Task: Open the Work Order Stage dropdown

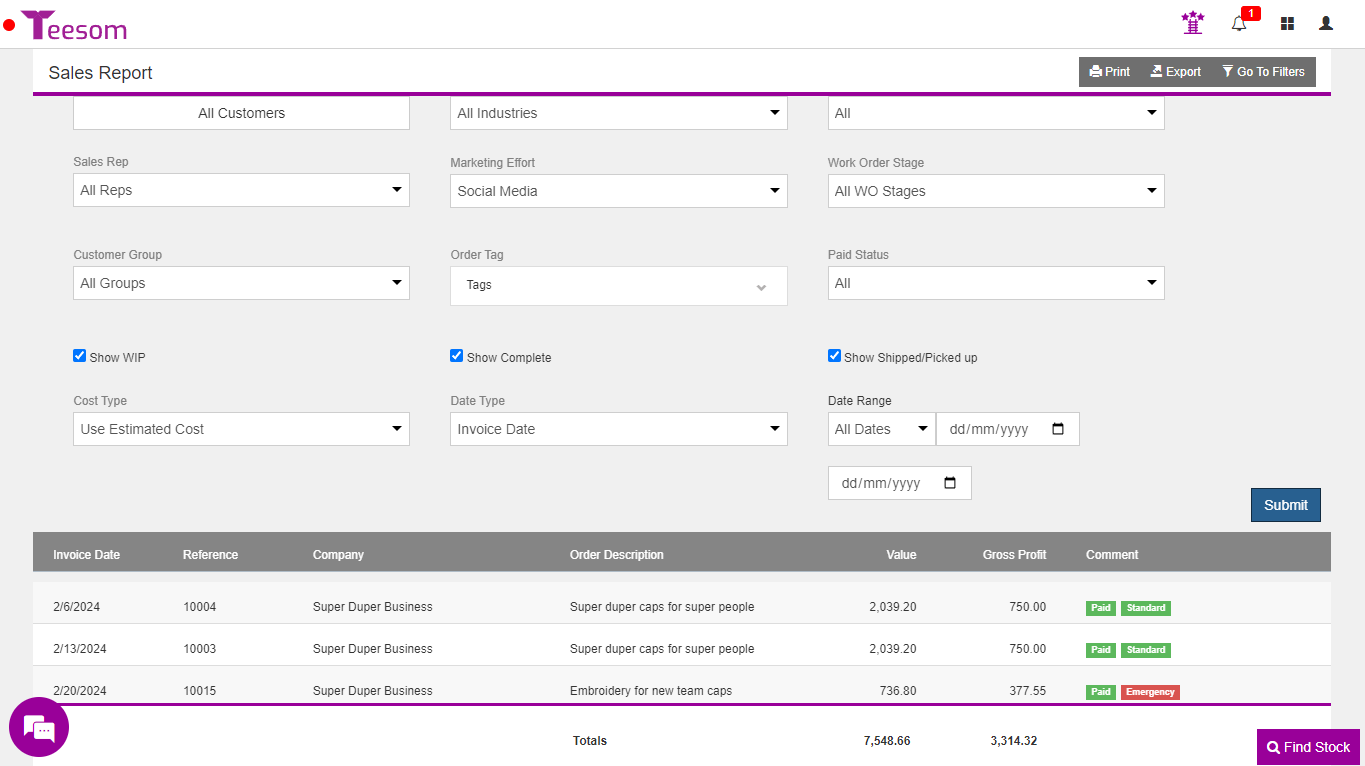Action: pyautogui.click(x=995, y=191)
